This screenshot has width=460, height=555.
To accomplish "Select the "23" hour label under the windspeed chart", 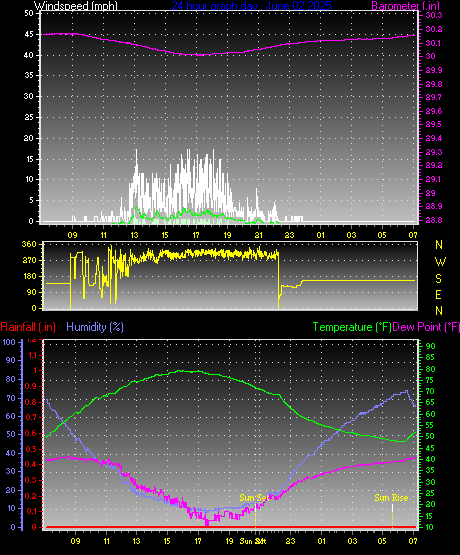I will (290, 235).
